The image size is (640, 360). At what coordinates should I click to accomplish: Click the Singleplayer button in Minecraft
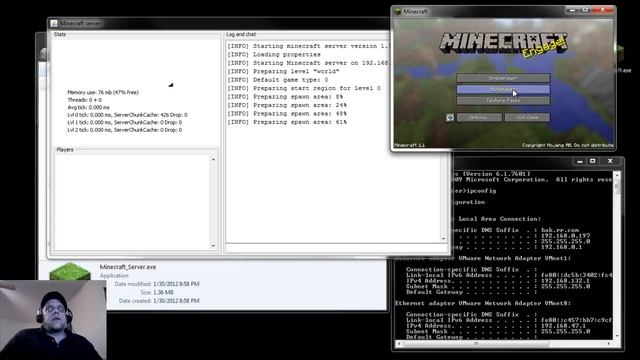click(x=503, y=78)
